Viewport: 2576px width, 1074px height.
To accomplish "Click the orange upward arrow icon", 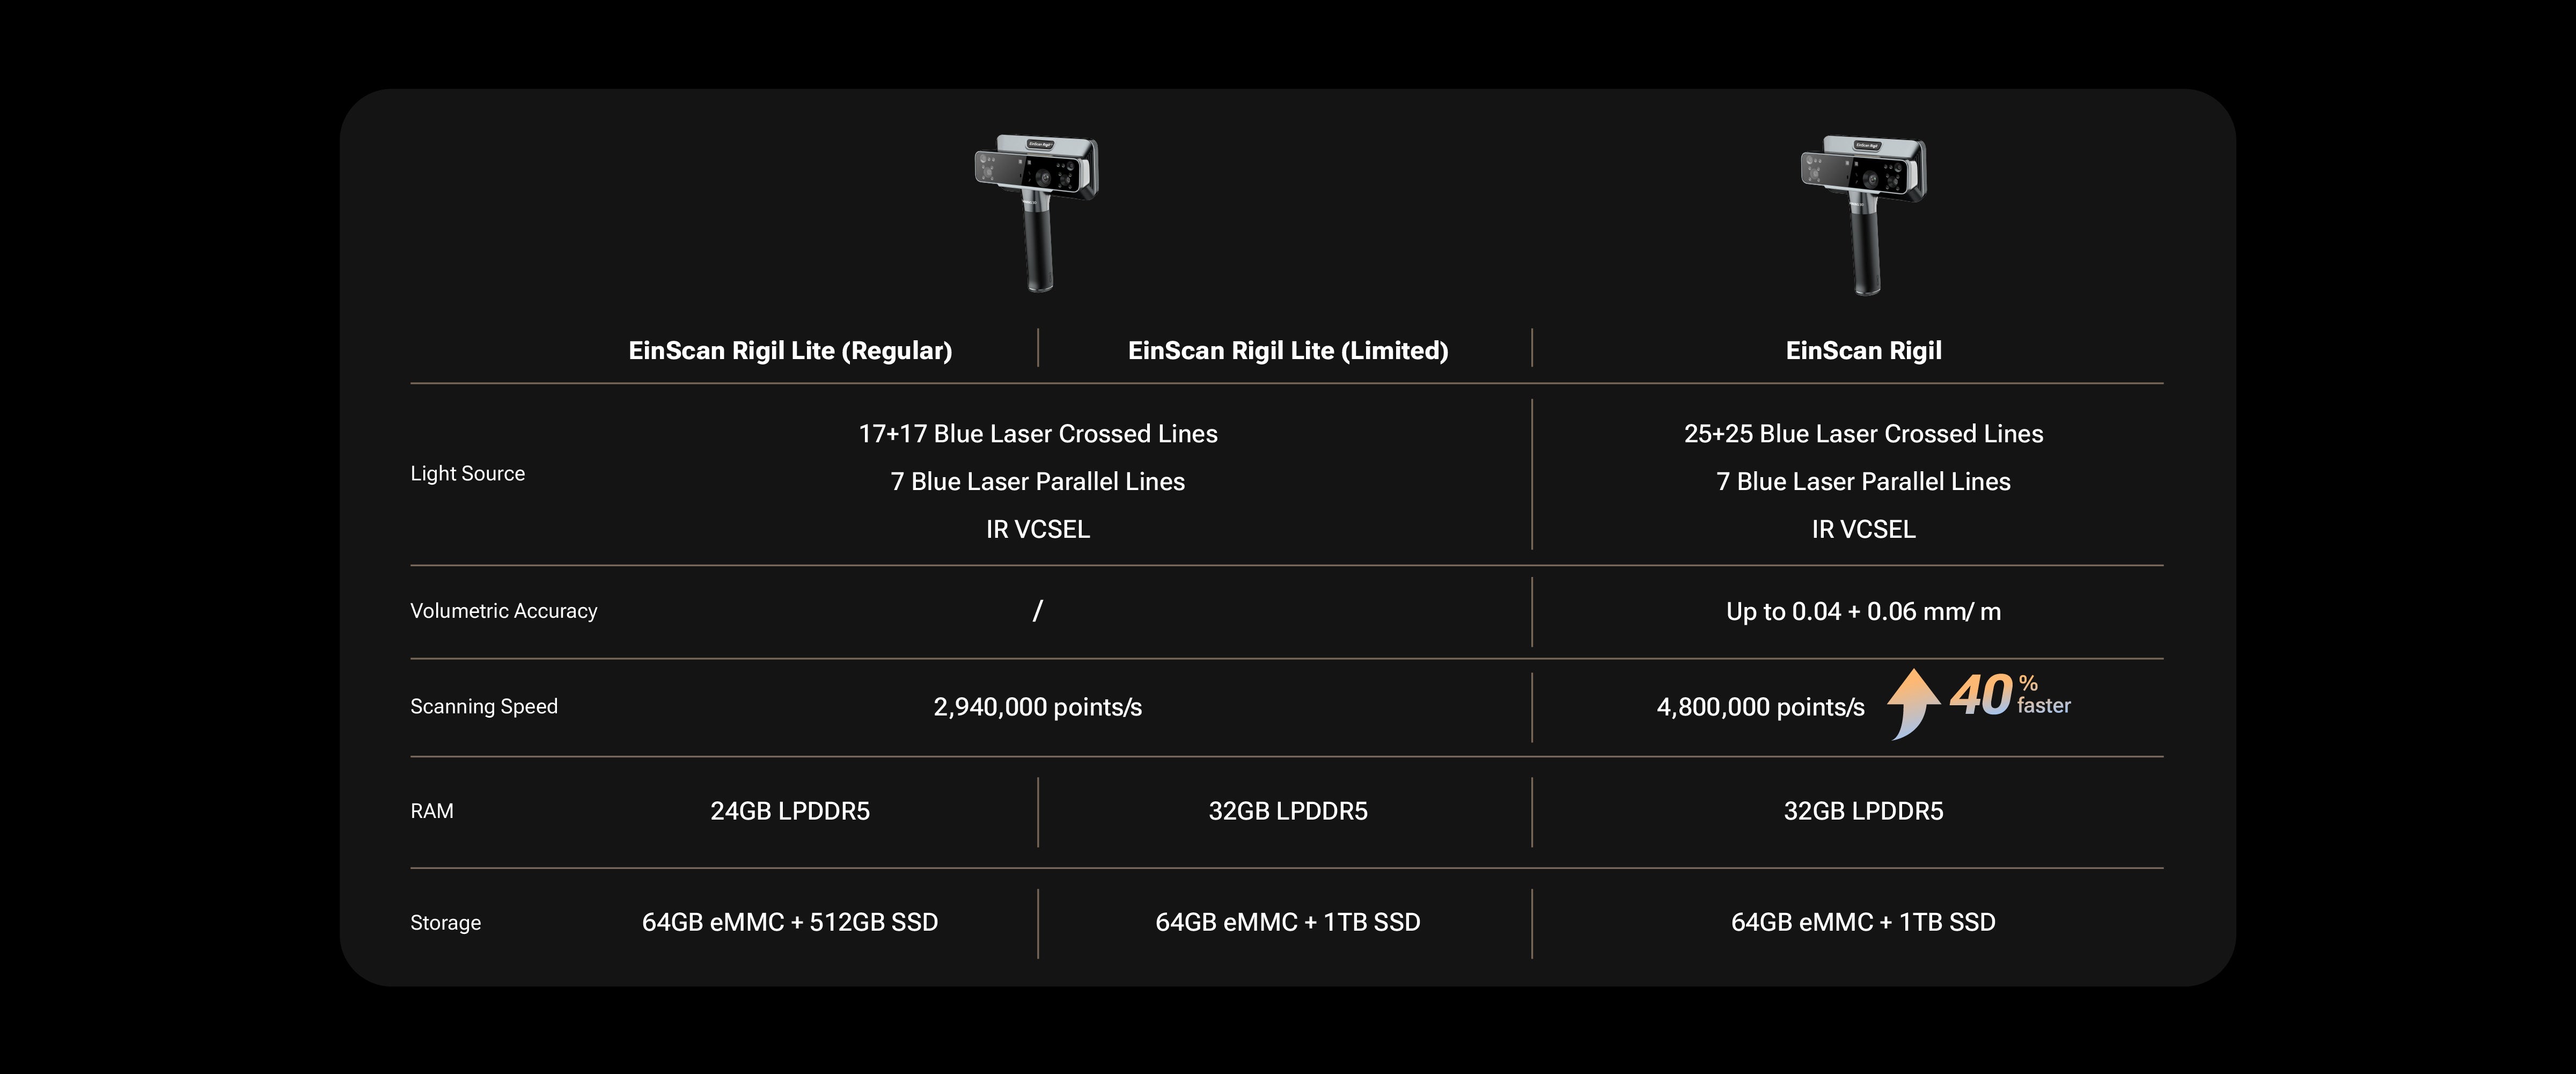I will click(x=1912, y=703).
